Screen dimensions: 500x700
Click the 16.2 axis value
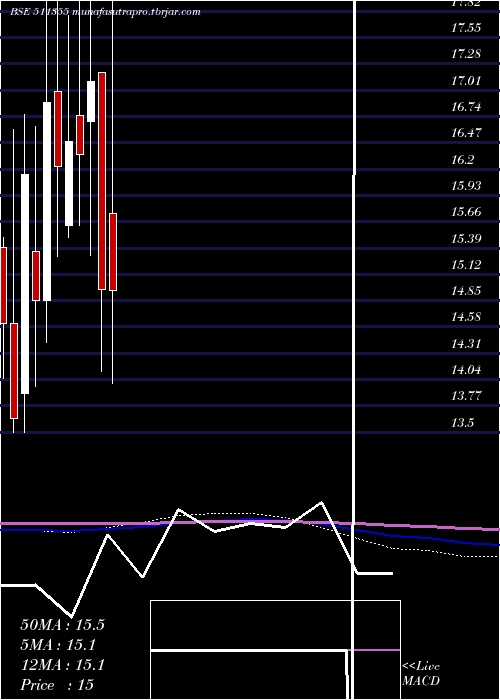462,159
